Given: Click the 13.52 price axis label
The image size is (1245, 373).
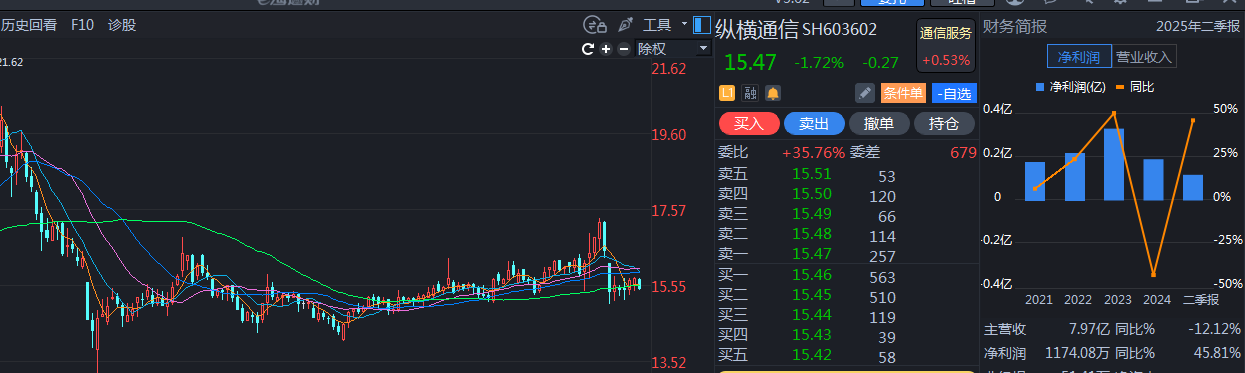Looking at the screenshot, I should tap(669, 362).
